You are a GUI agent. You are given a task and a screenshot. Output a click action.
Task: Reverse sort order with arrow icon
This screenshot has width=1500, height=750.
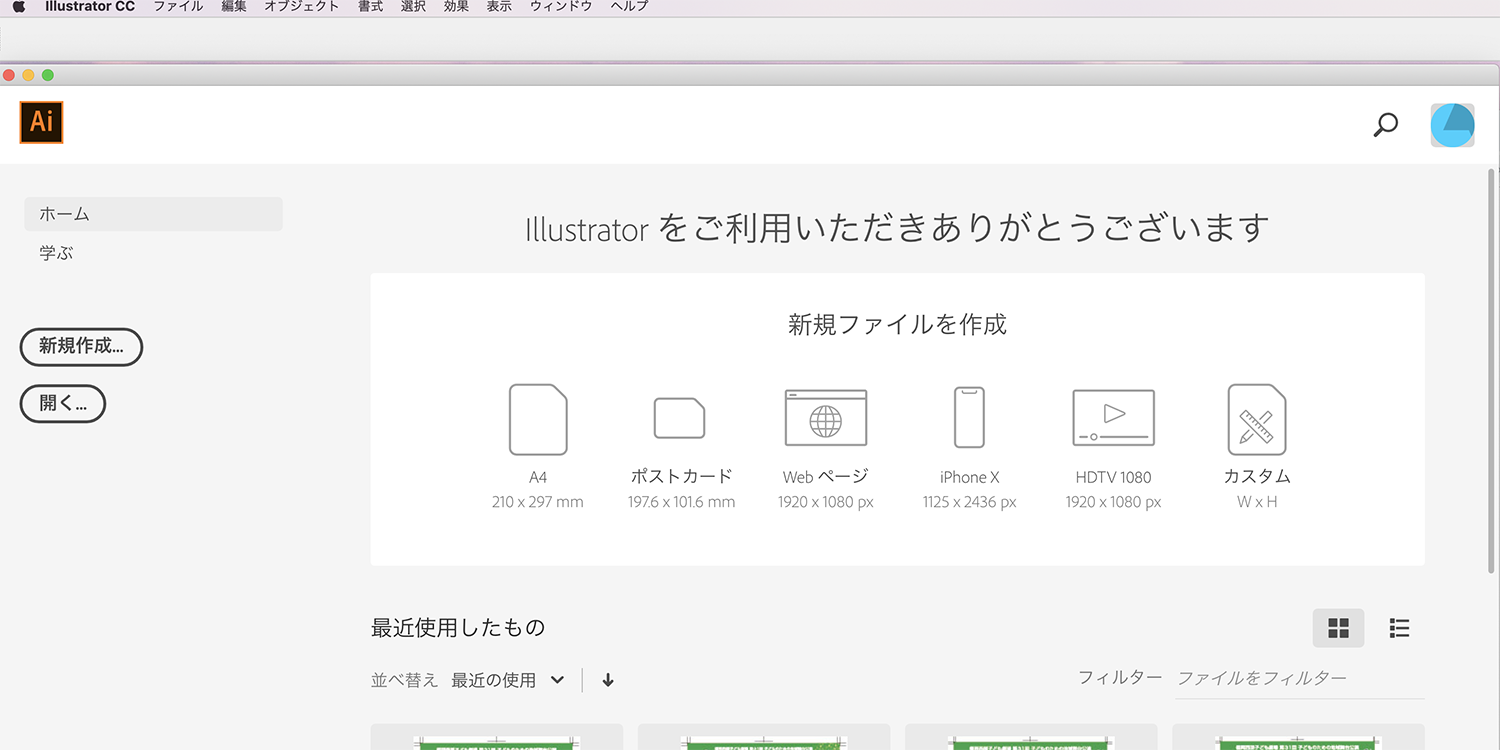(608, 681)
